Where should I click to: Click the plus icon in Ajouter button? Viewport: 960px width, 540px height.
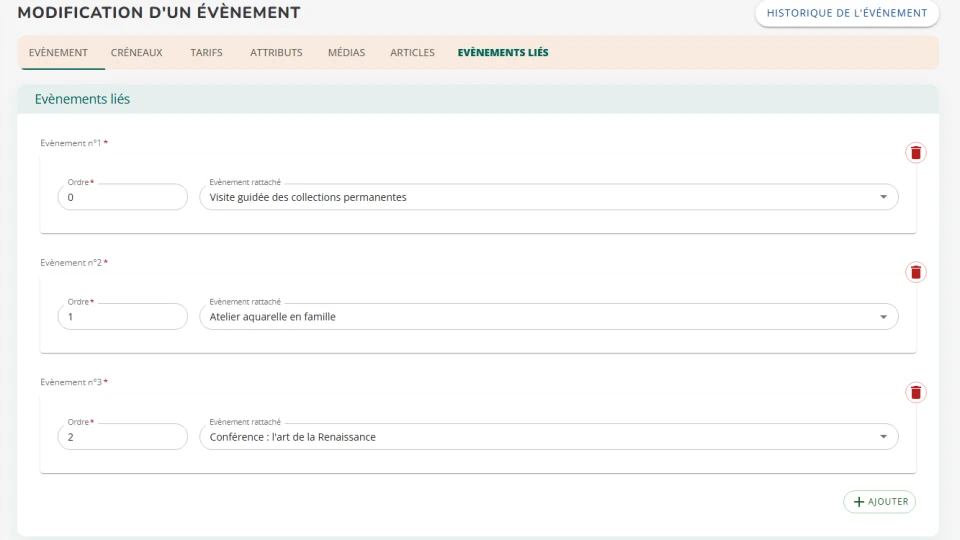point(859,501)
